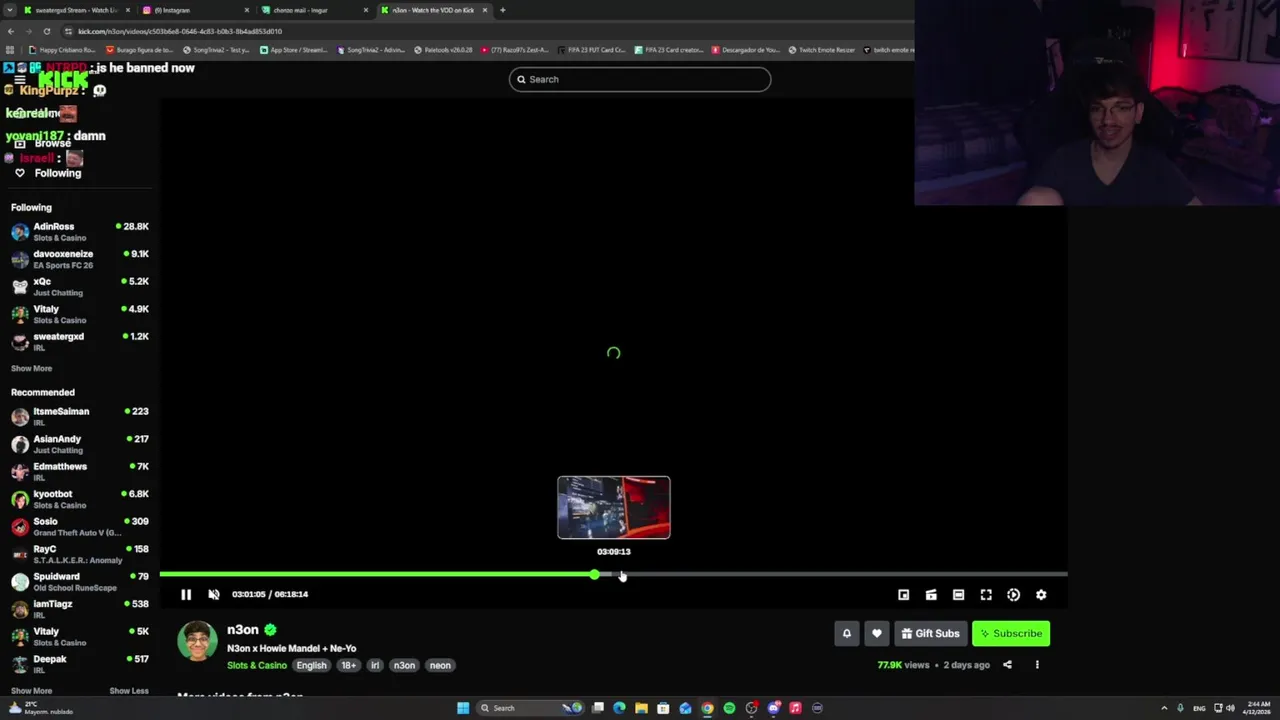Open the three-dot more options menu

click(x=1037, y=665)
